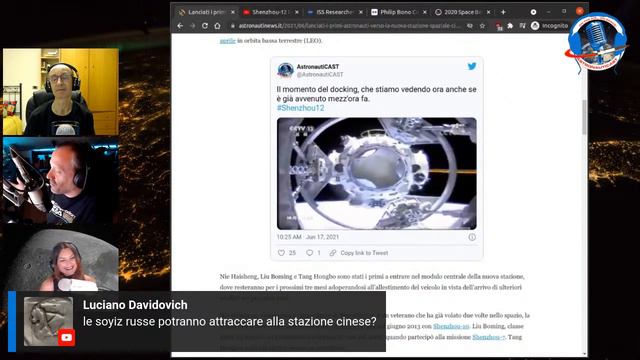The image size is (640, 360).
Task: Click Luciano Davidovich's comment avatar
Action: pyautogui.click(x=48, y=321)
